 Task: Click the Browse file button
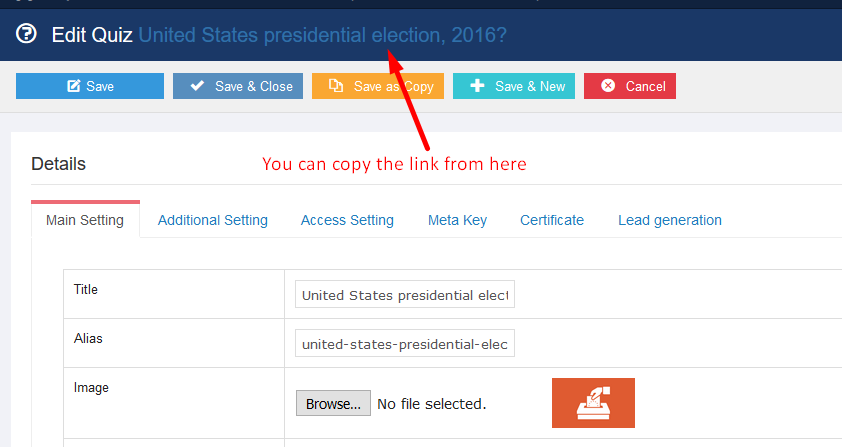pos(333,403)
